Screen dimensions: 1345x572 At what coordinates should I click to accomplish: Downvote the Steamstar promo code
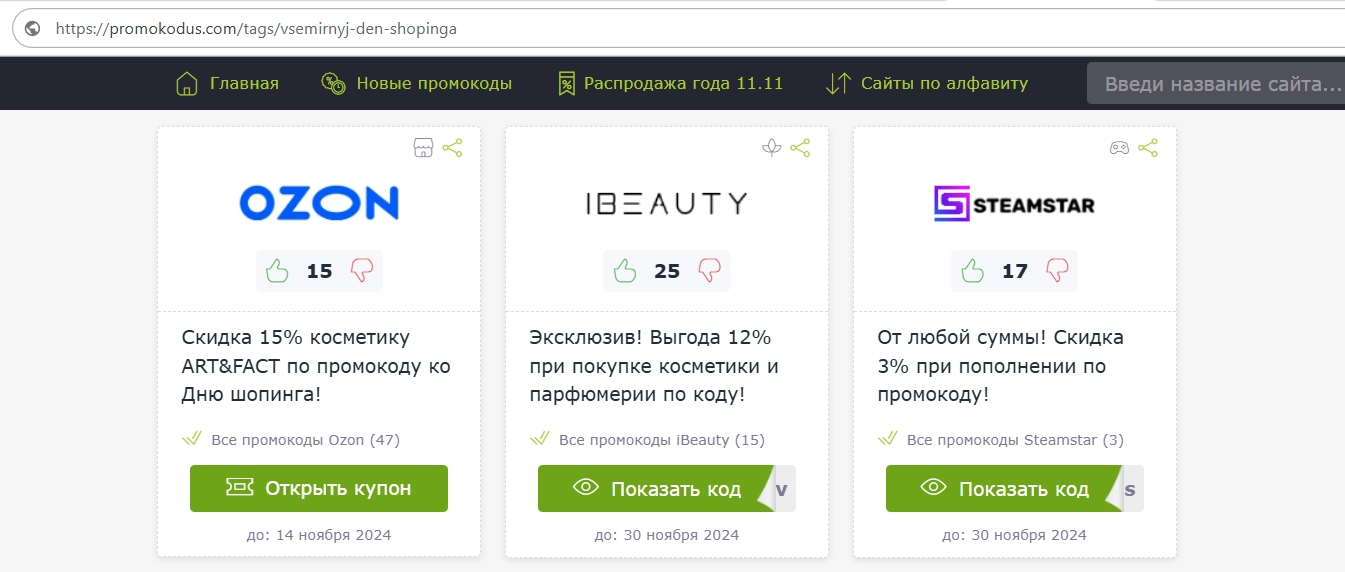1057,271
